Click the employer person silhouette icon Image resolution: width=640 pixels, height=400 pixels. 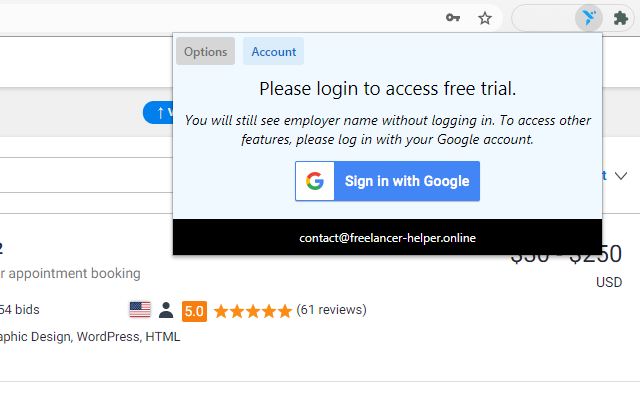(x=166, y=310)
